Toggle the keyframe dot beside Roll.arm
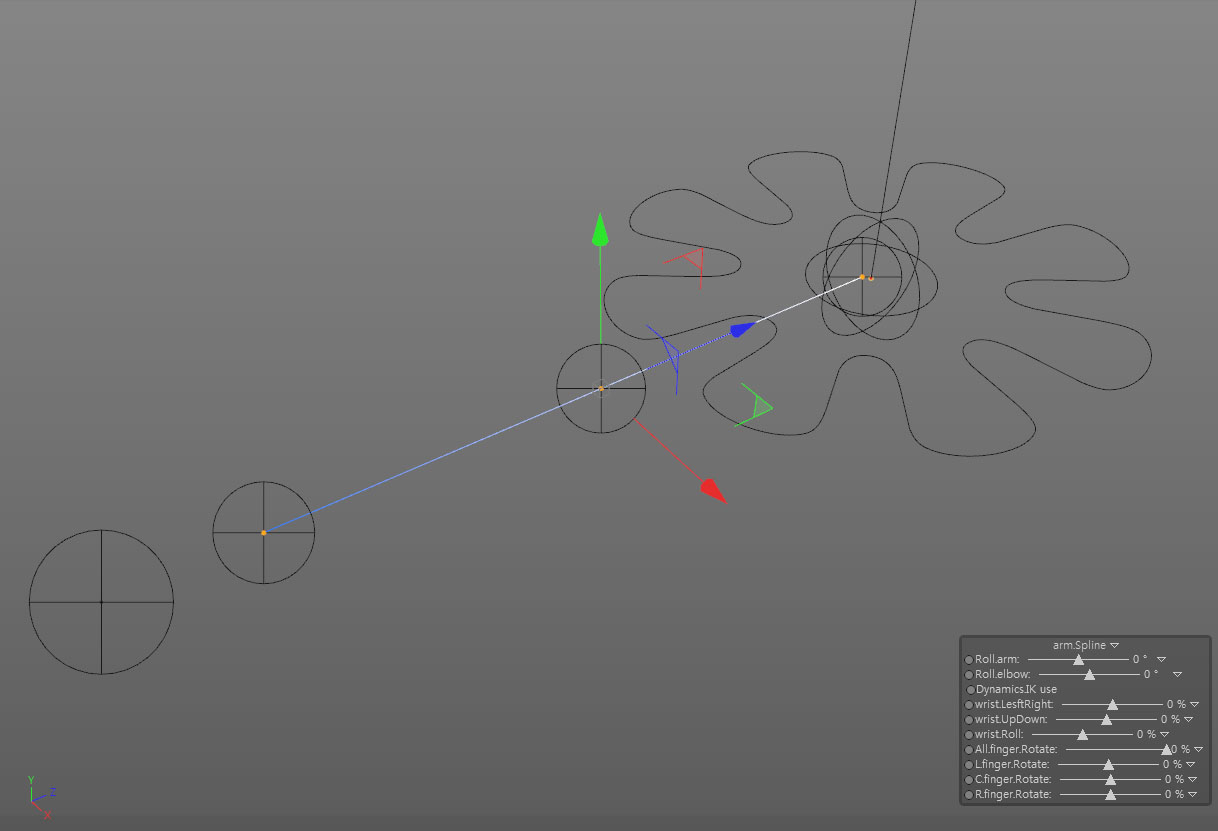 (968, 660)
